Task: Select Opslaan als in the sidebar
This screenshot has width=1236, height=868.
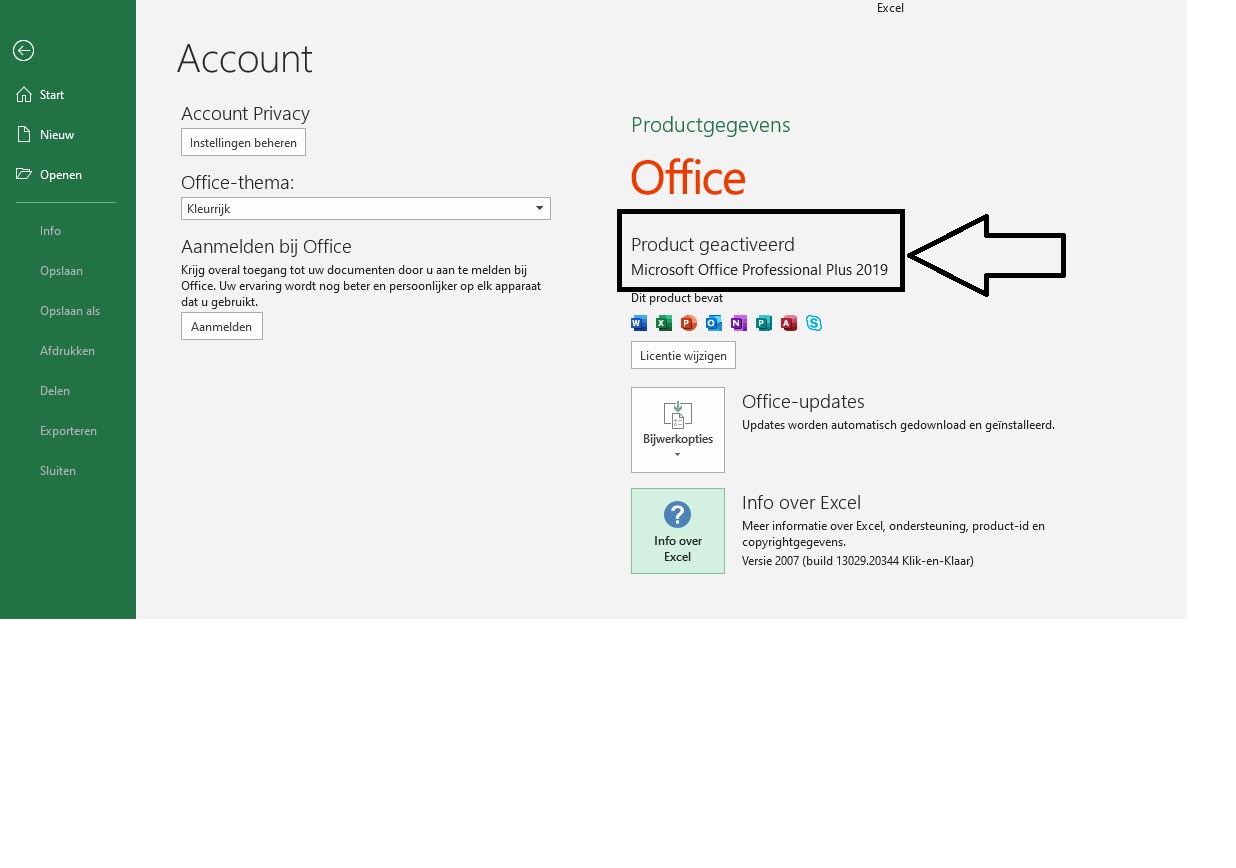Action: coord(70,311)
